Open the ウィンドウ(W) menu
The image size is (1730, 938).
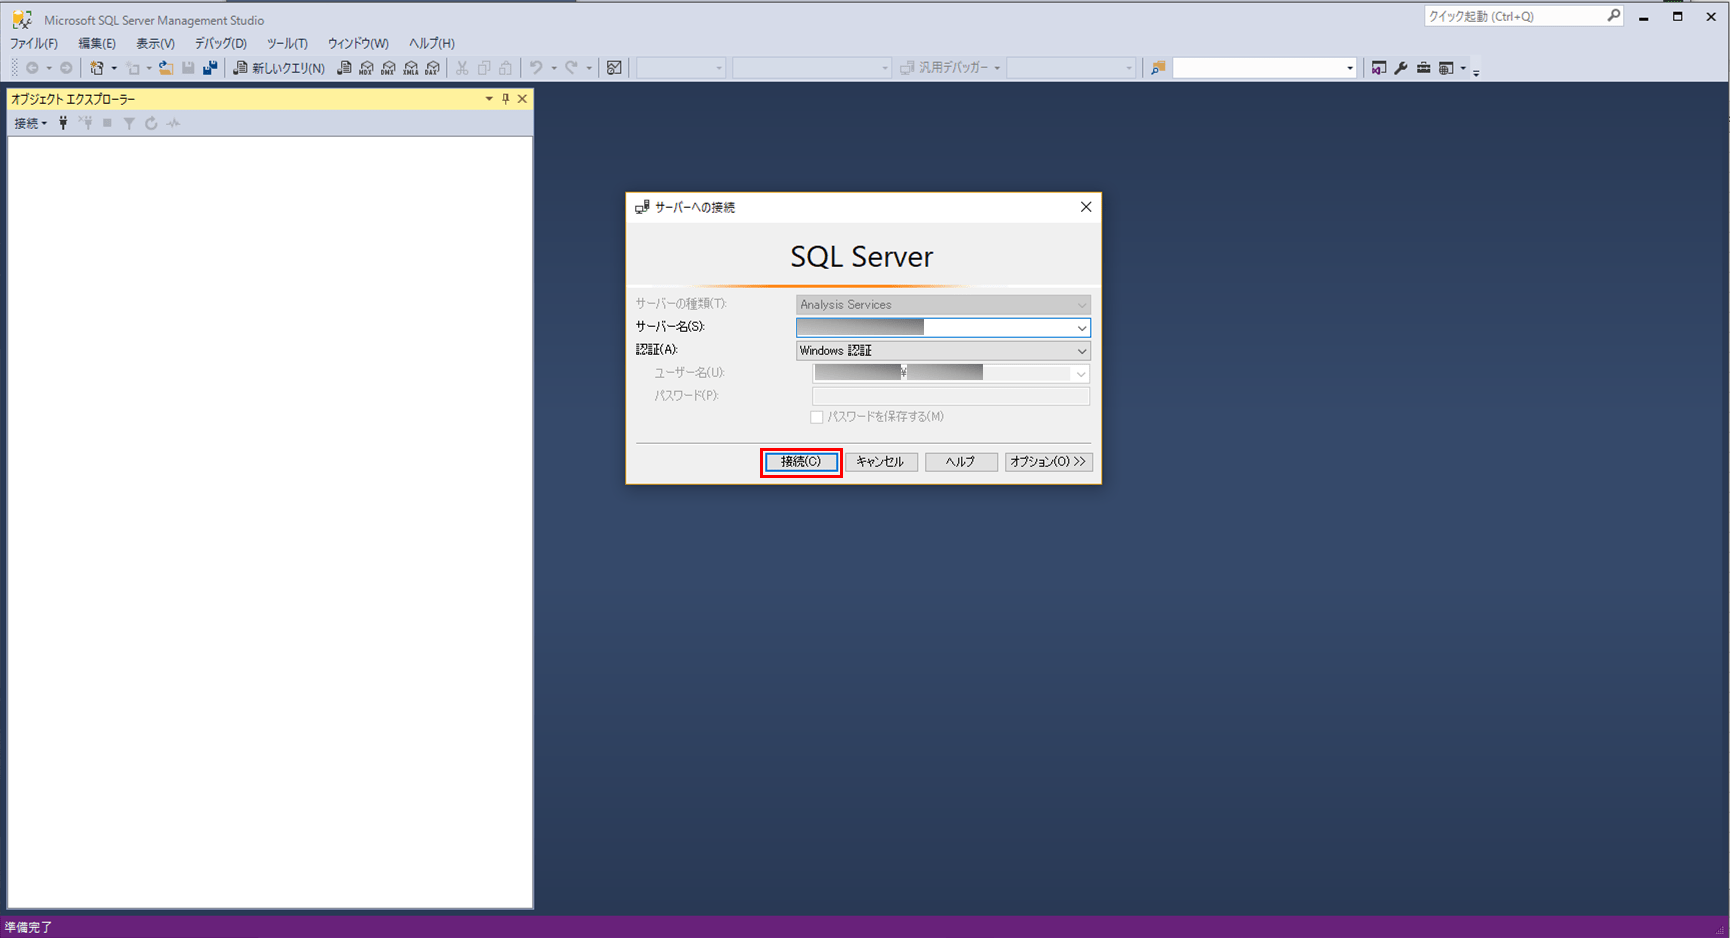coord(358,43)
